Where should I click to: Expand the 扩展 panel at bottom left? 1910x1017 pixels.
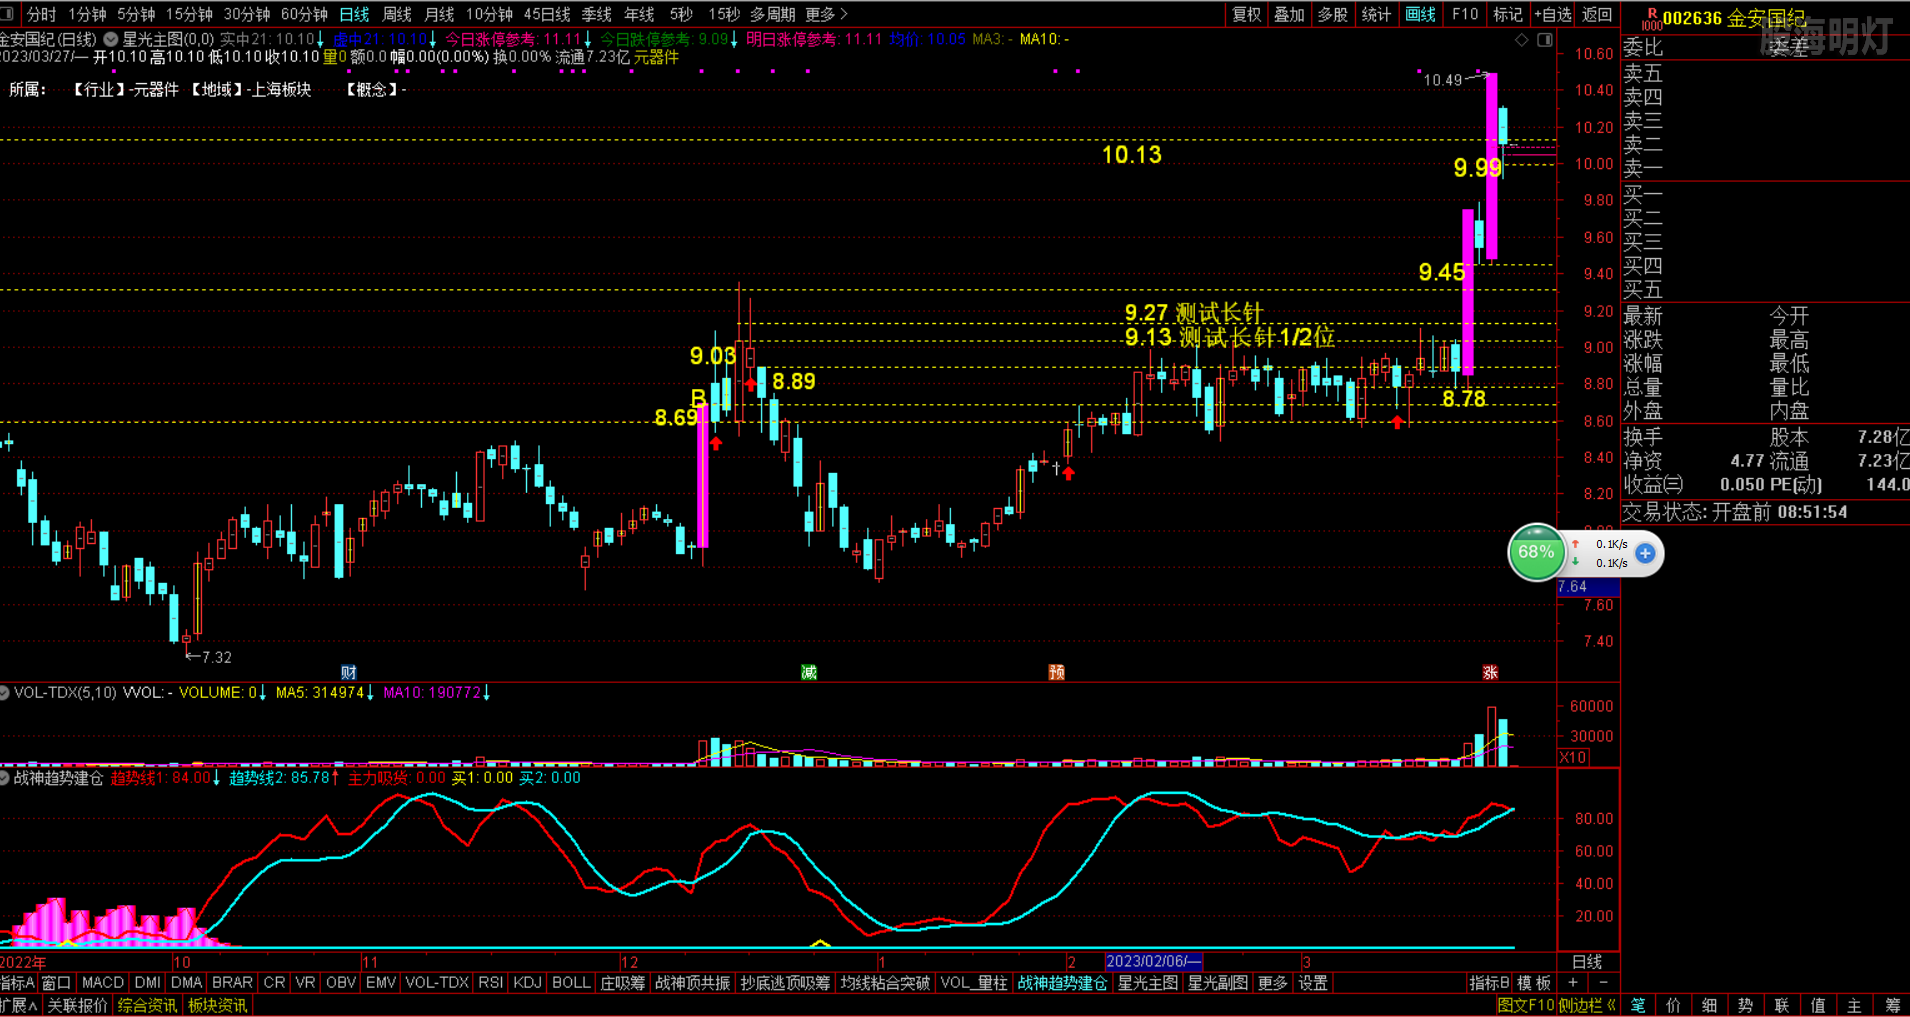point(18,1005)
